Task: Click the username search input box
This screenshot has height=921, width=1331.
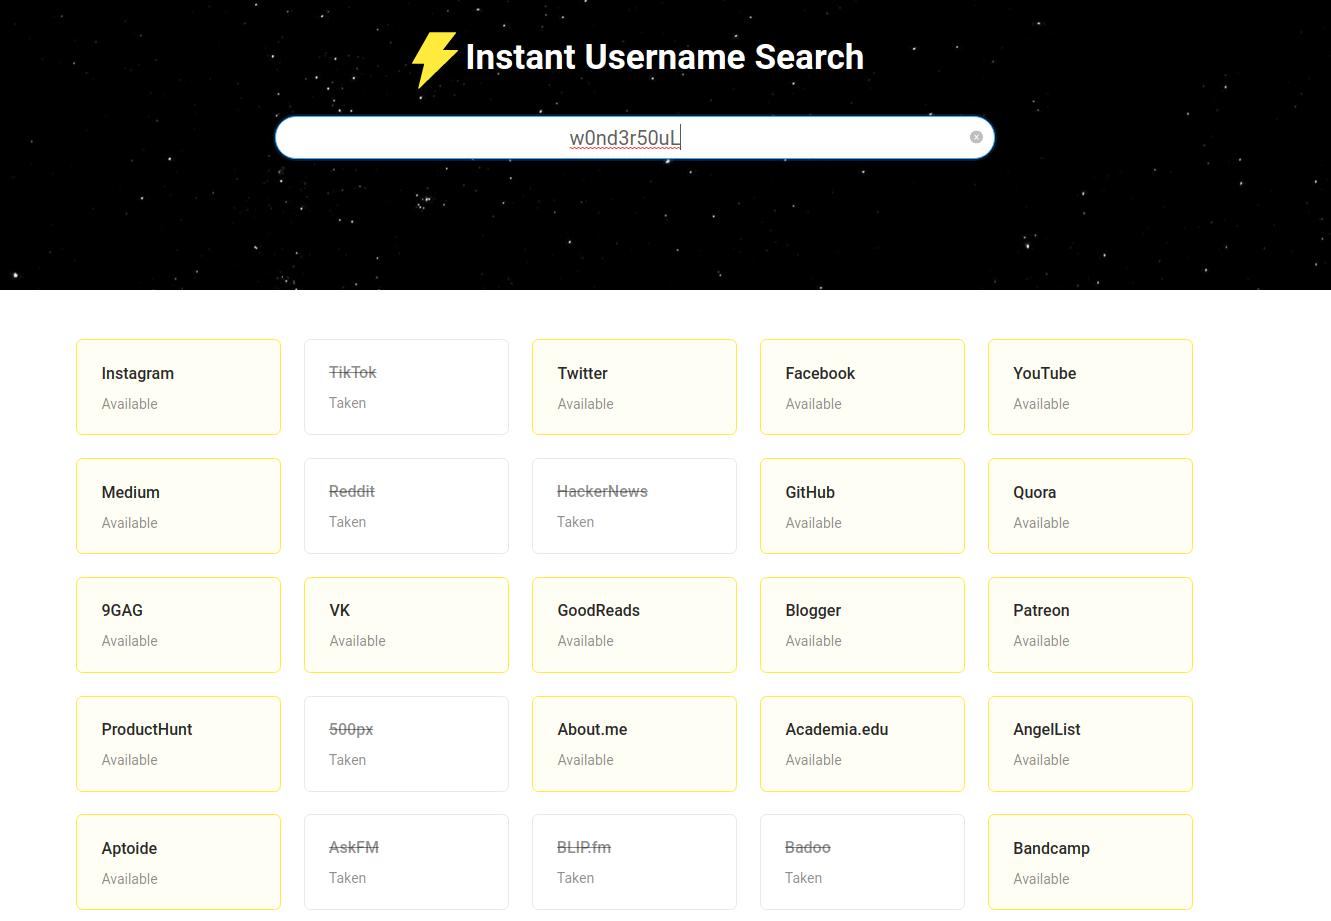Action: pyautogui.click(x=634, y=137)
